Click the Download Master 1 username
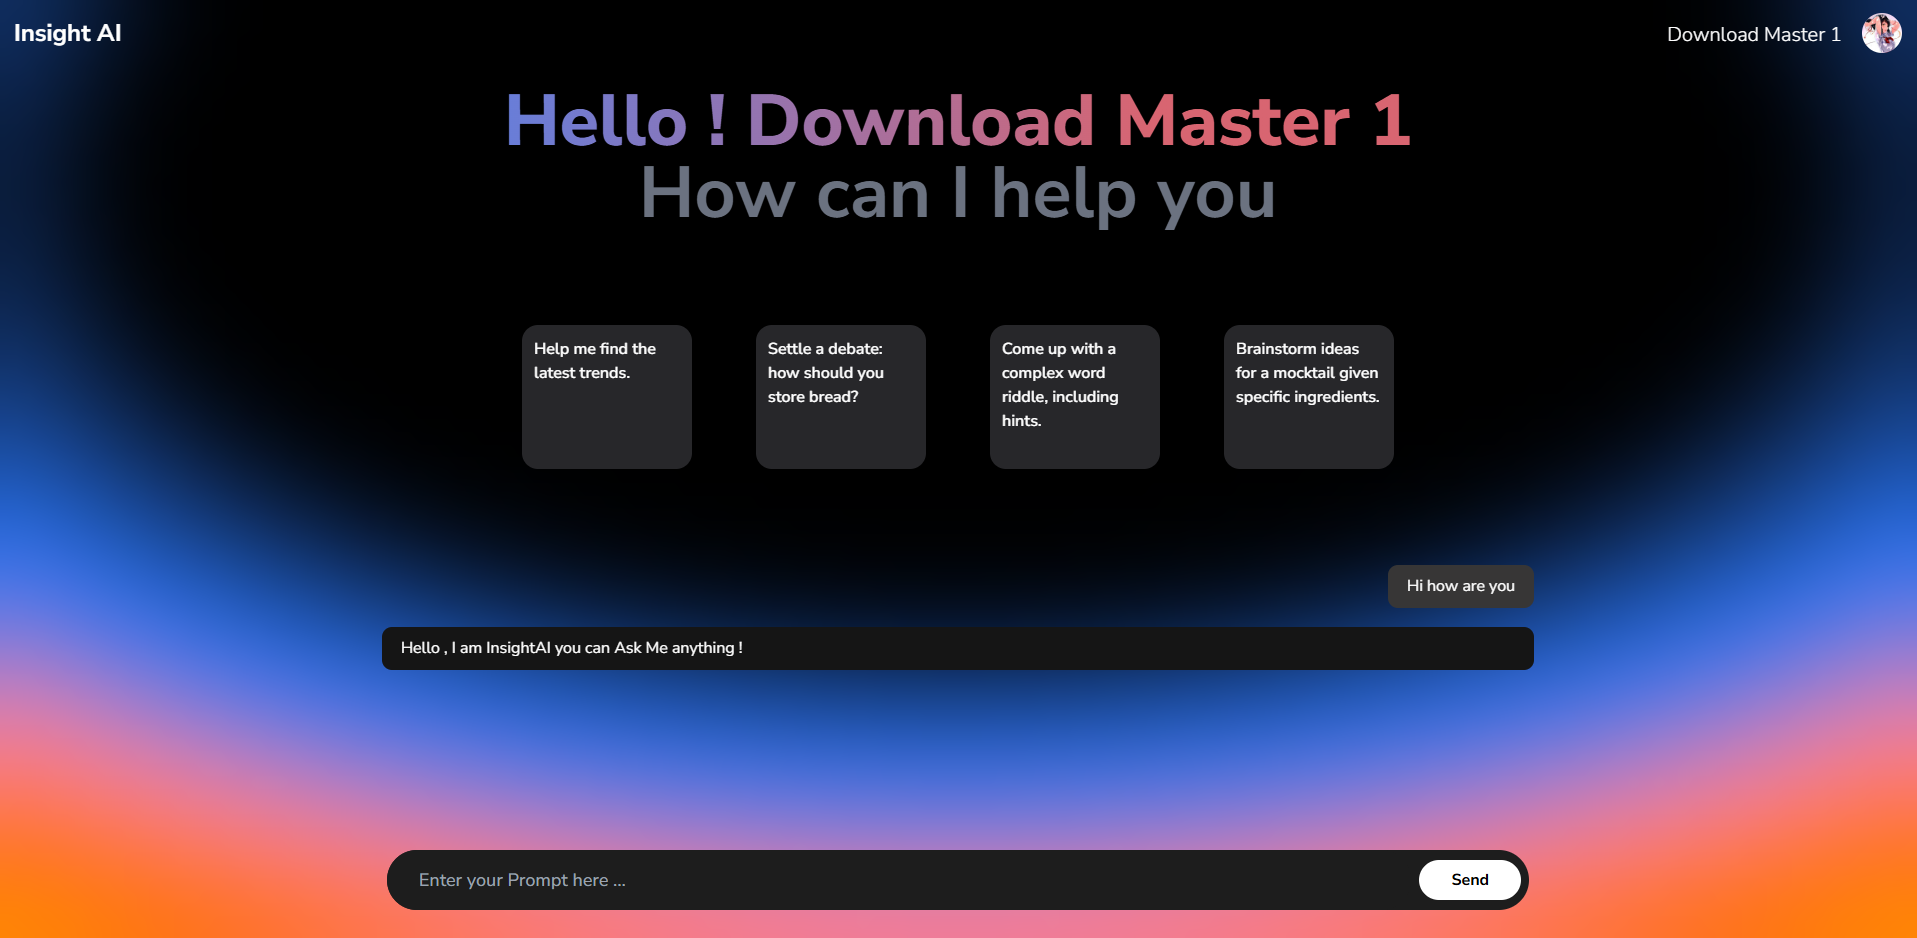Viewport: 1917px width, 938px height. point(1753,34)
